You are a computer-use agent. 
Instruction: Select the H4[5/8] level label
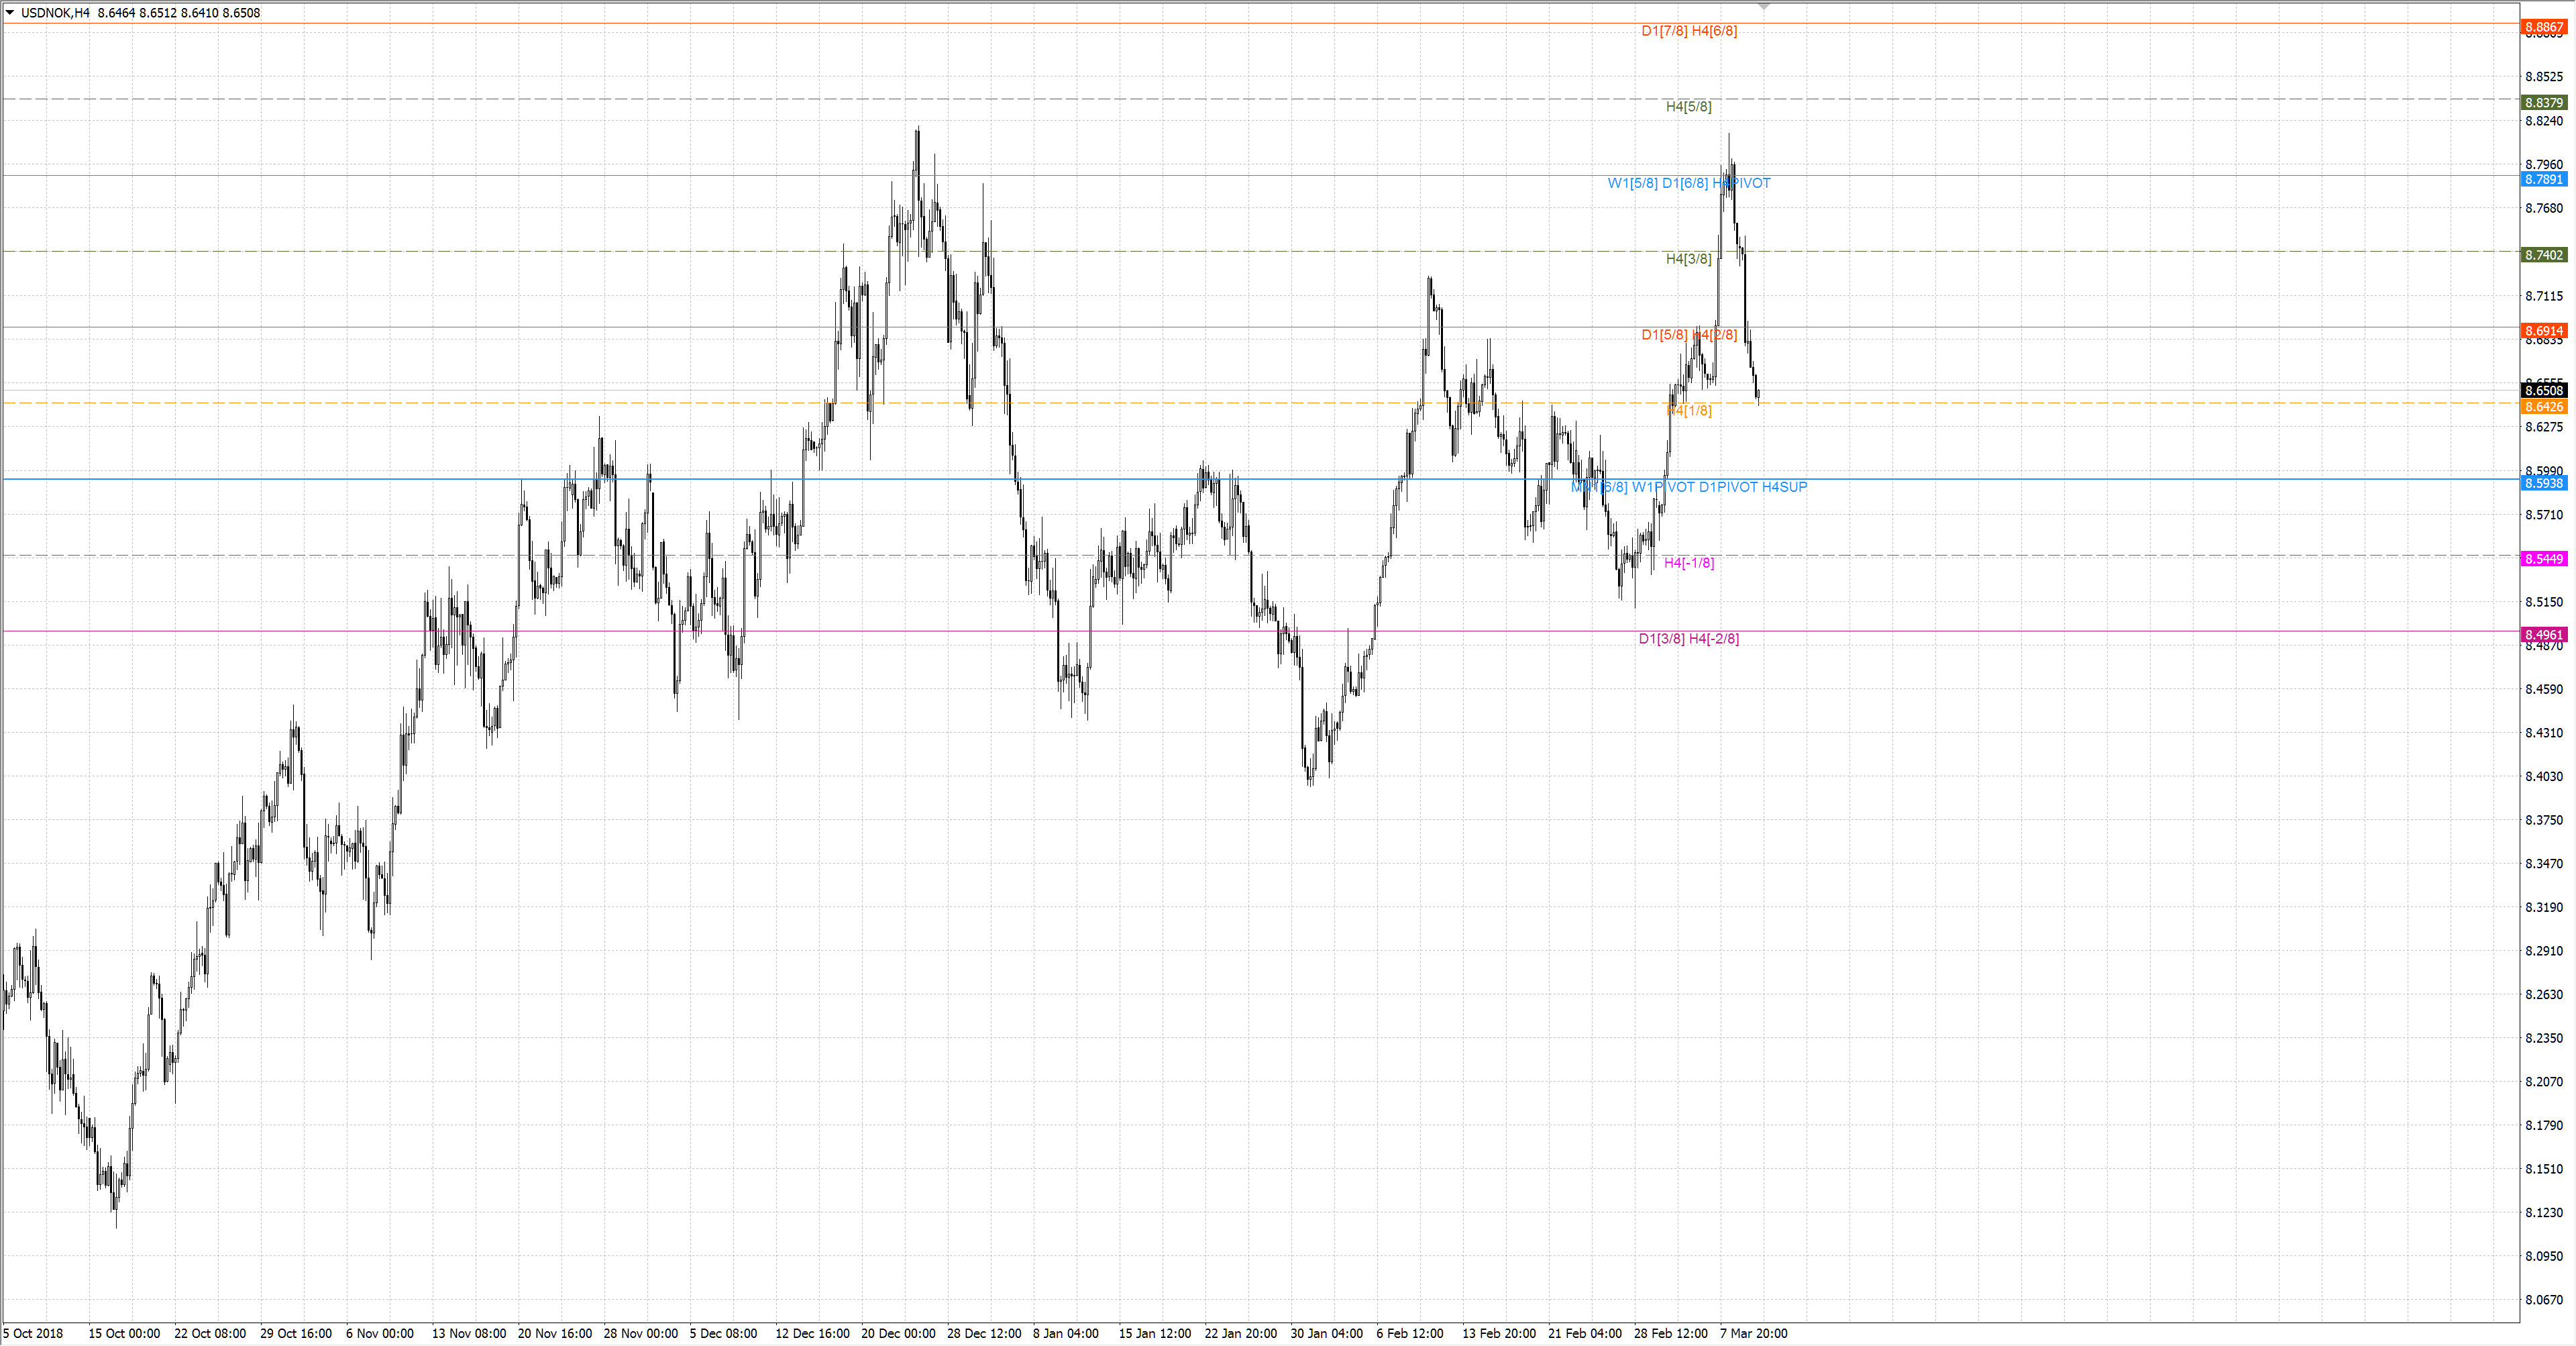[1688, 107]
